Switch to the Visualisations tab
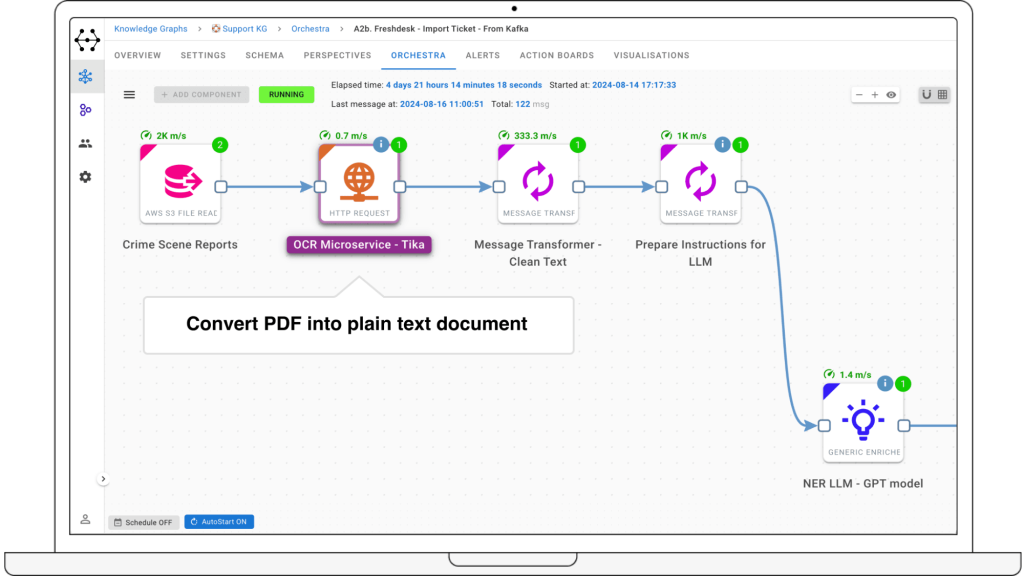1024x576 pixels. pyautogui.click(x=652, y=56)
